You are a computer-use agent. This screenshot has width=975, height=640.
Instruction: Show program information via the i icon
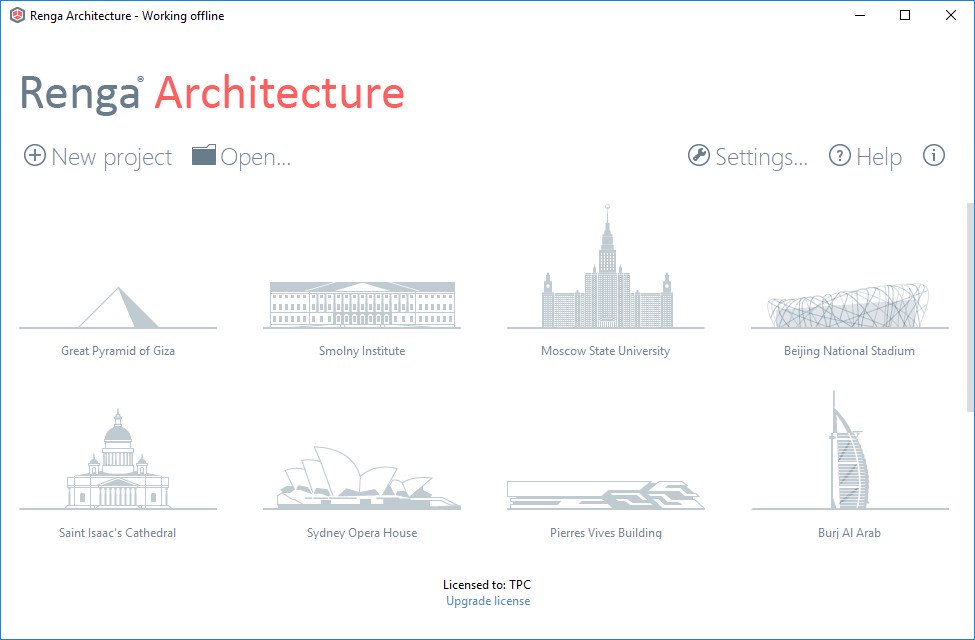tap(933, 155)
